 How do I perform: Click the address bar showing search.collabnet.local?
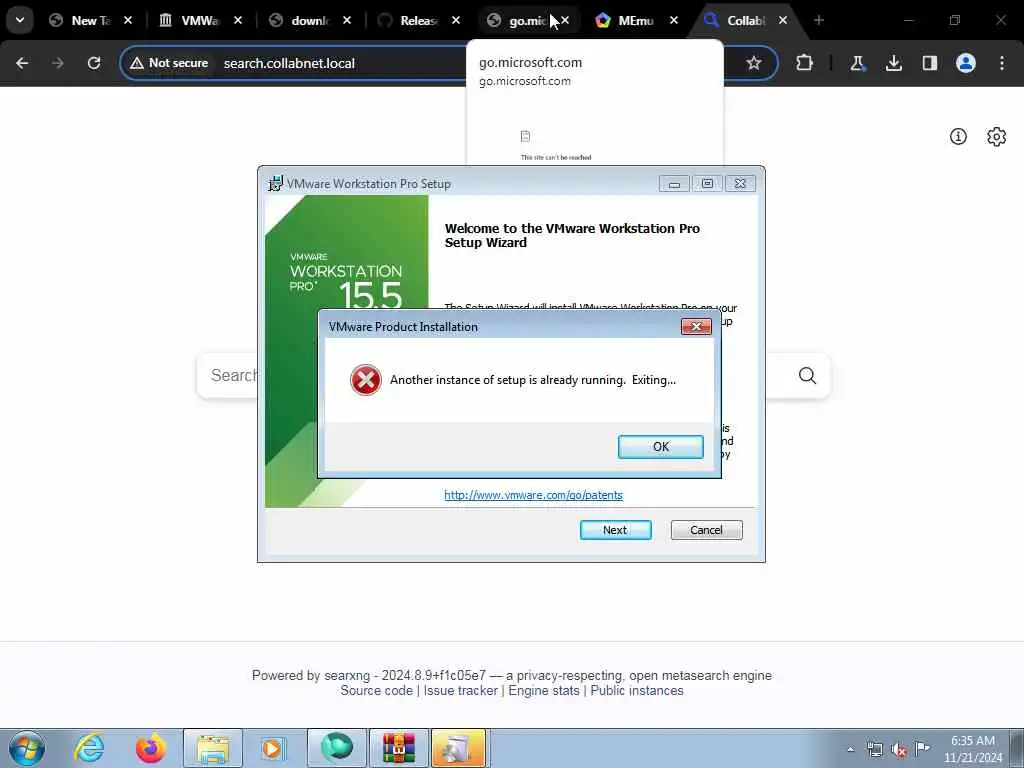[289, 63]
